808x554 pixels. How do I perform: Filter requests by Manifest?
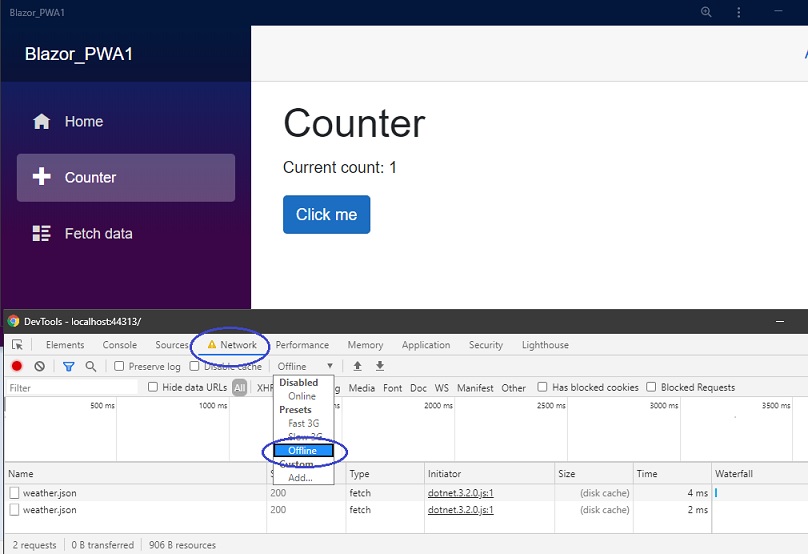point(475,388)
